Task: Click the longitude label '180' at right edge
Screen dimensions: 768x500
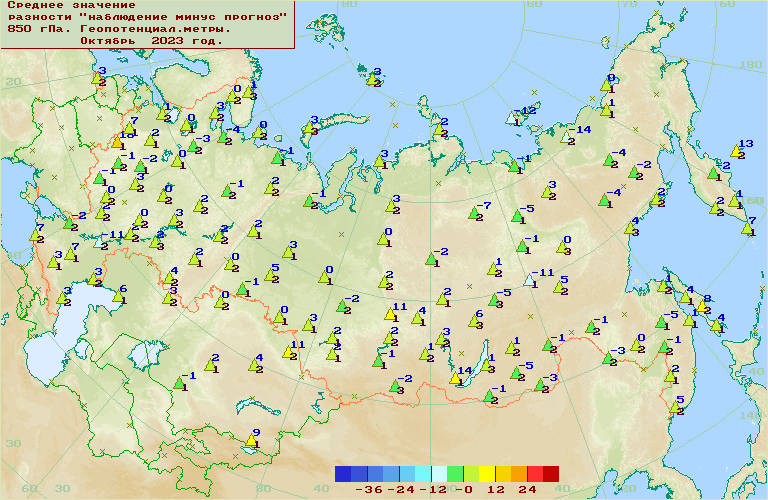Action: [x=750, y=65]
